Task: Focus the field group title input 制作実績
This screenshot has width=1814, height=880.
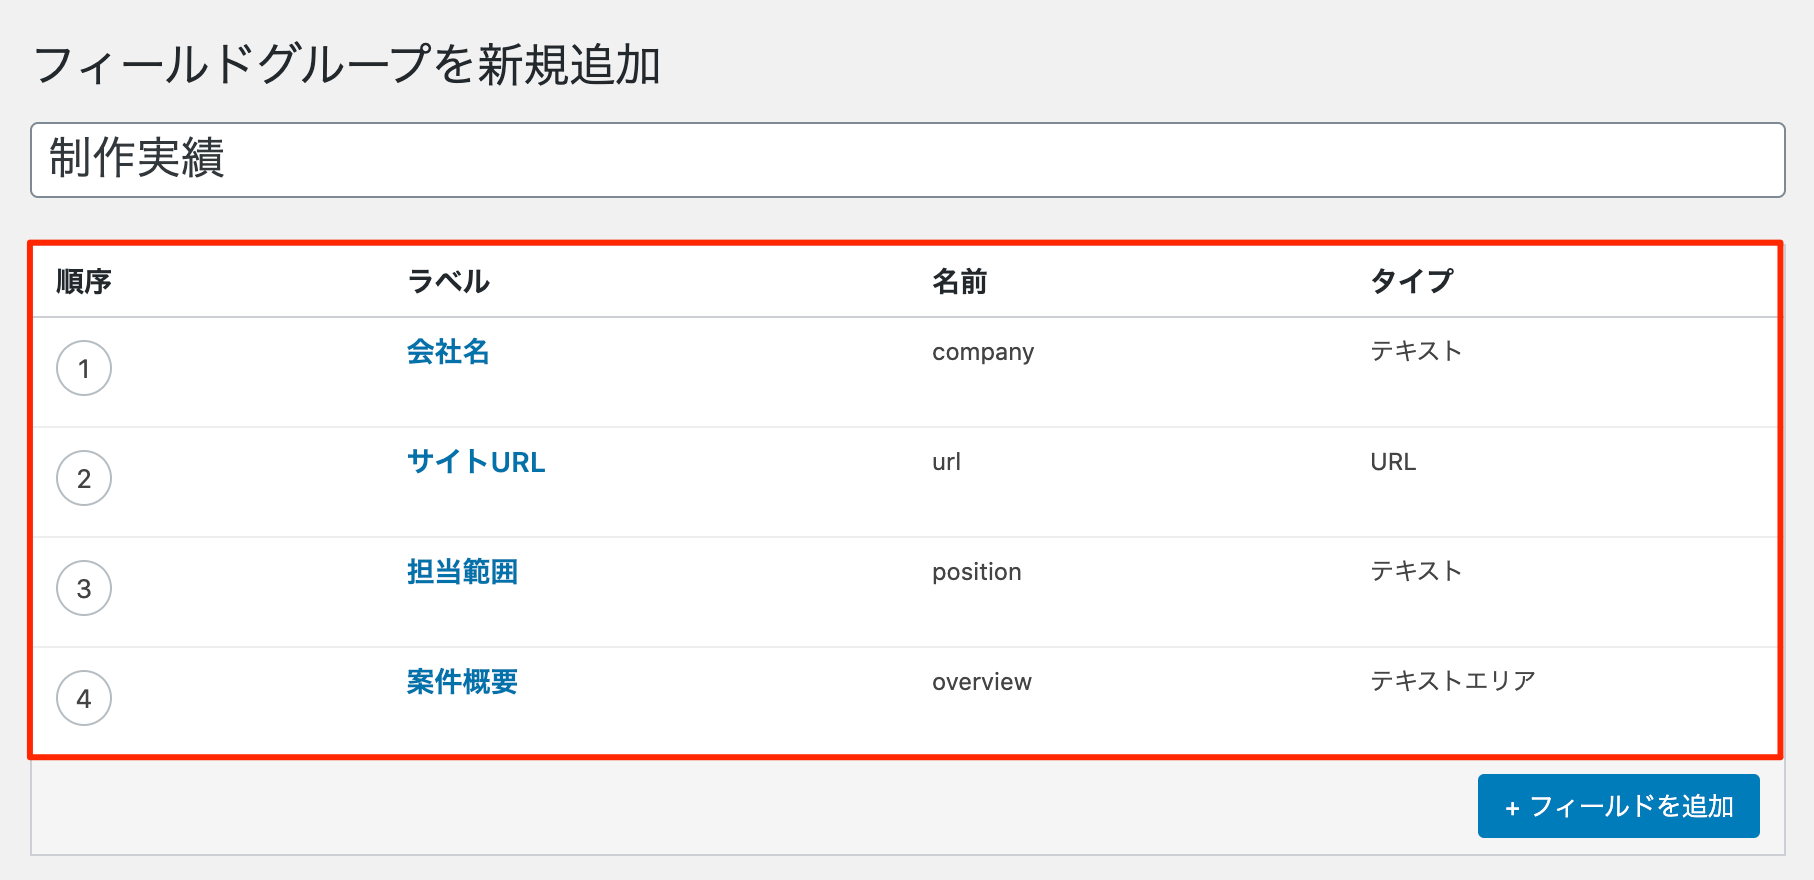Action: click(x=907, y=160)
